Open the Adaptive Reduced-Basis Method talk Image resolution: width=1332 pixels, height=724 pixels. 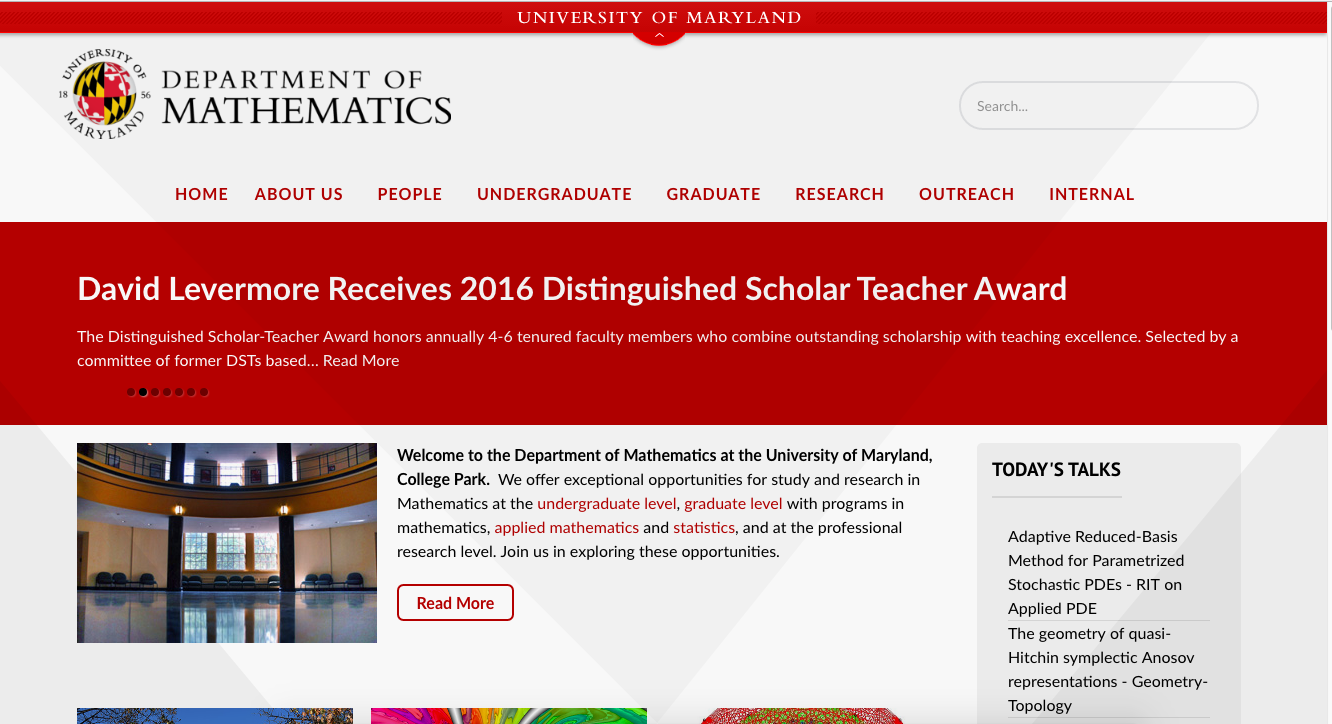coord(1096,572)
